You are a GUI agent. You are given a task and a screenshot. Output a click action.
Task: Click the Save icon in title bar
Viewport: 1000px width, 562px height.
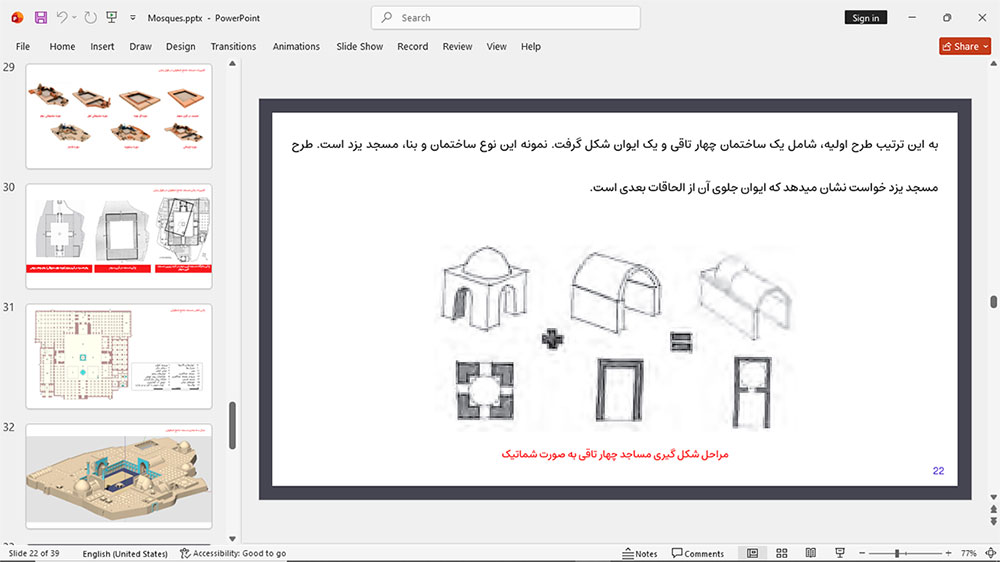pyautogui.click(x=41, y=18)
